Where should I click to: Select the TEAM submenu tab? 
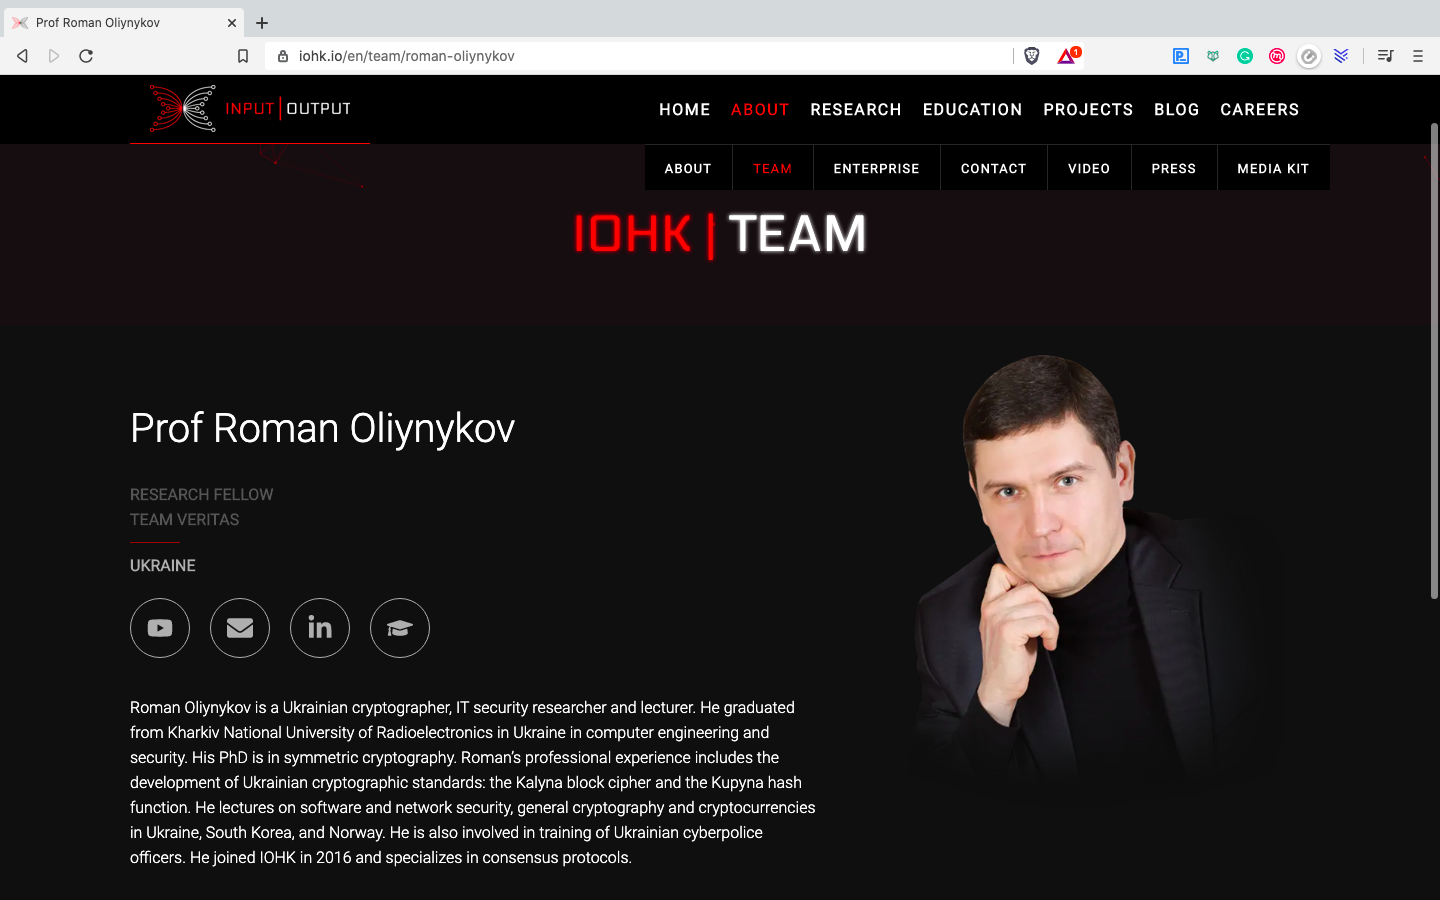click(773, 168)
